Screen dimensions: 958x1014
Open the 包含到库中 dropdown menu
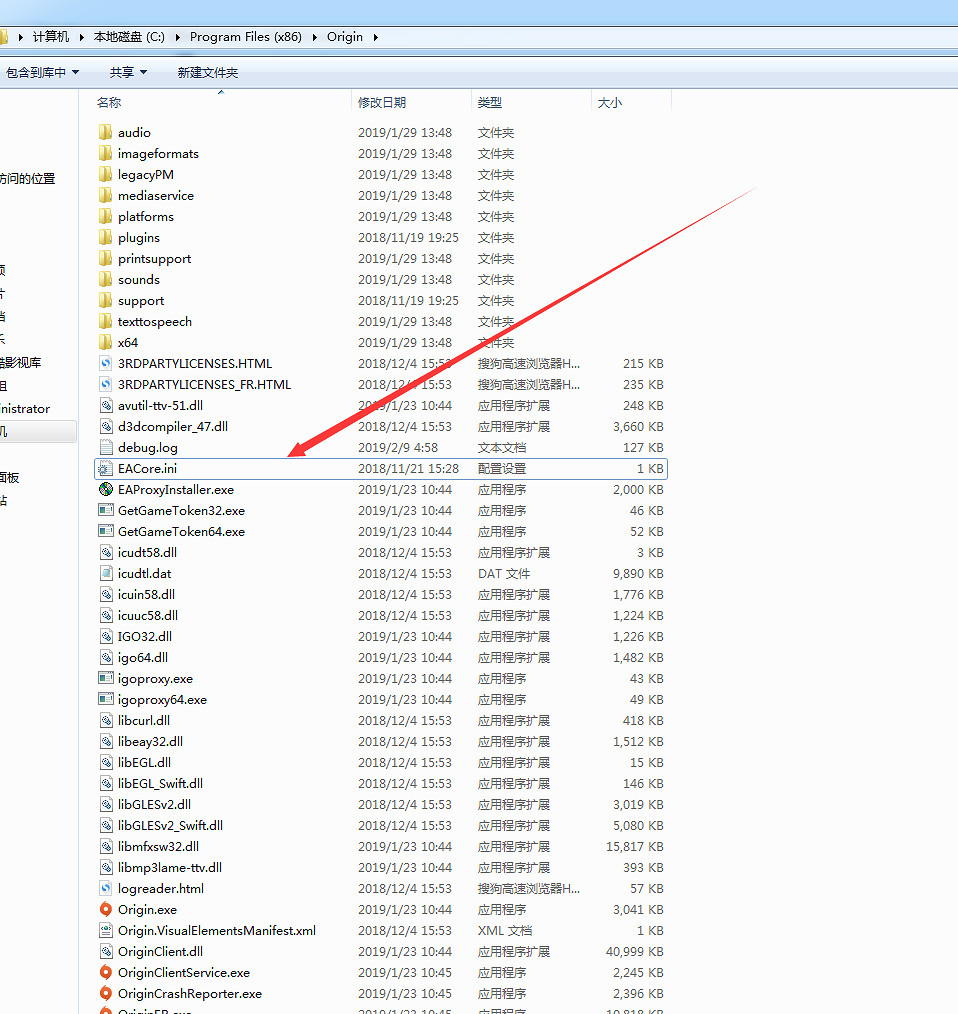42,73
